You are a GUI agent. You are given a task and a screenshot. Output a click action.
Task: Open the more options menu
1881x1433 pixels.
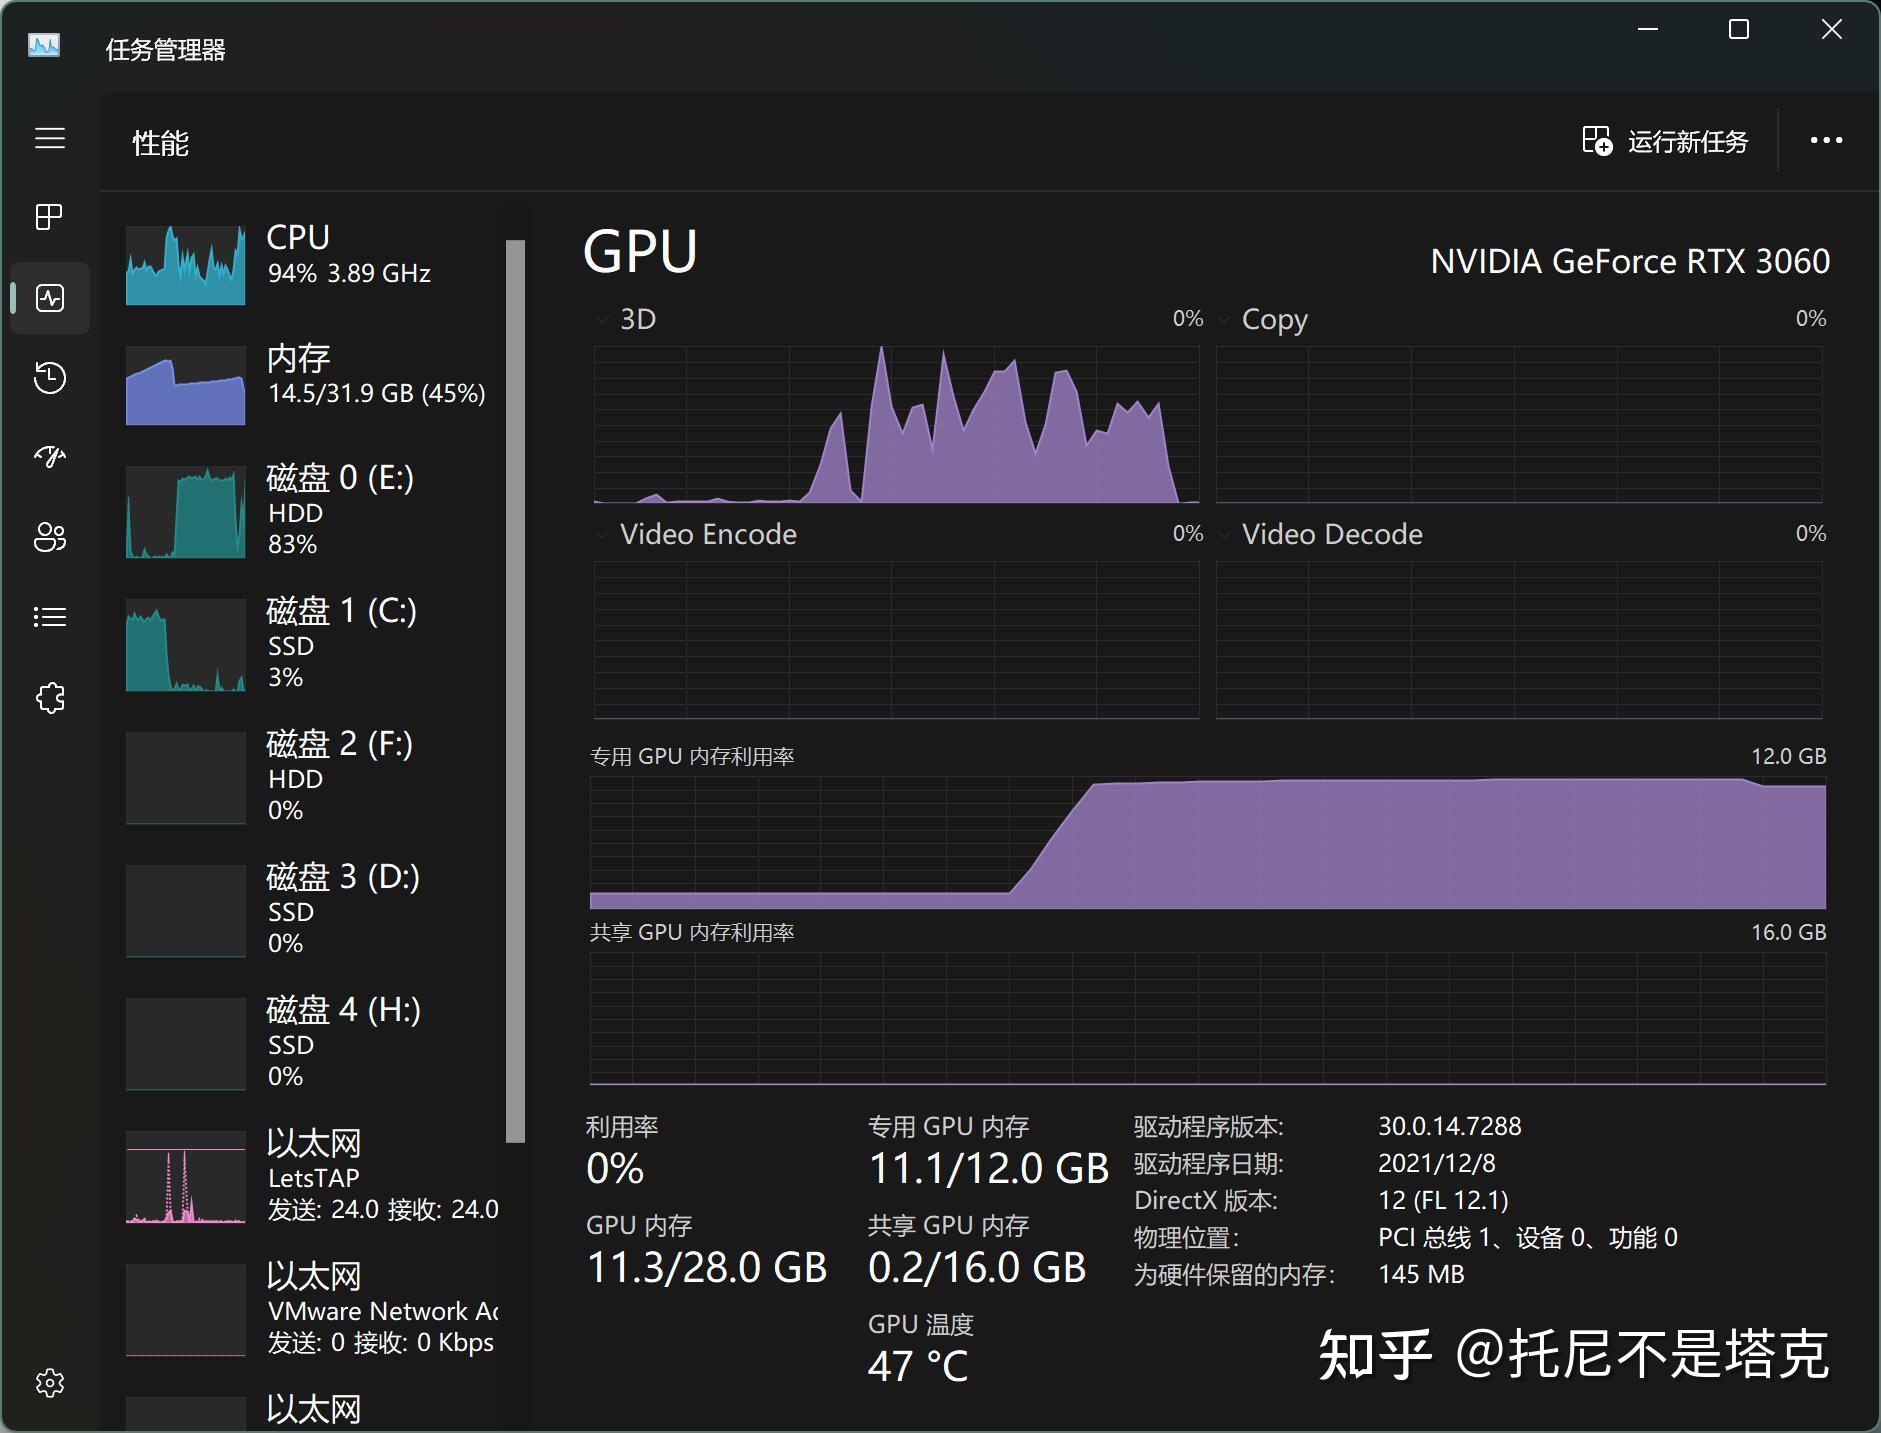[x=1828, y=140]
